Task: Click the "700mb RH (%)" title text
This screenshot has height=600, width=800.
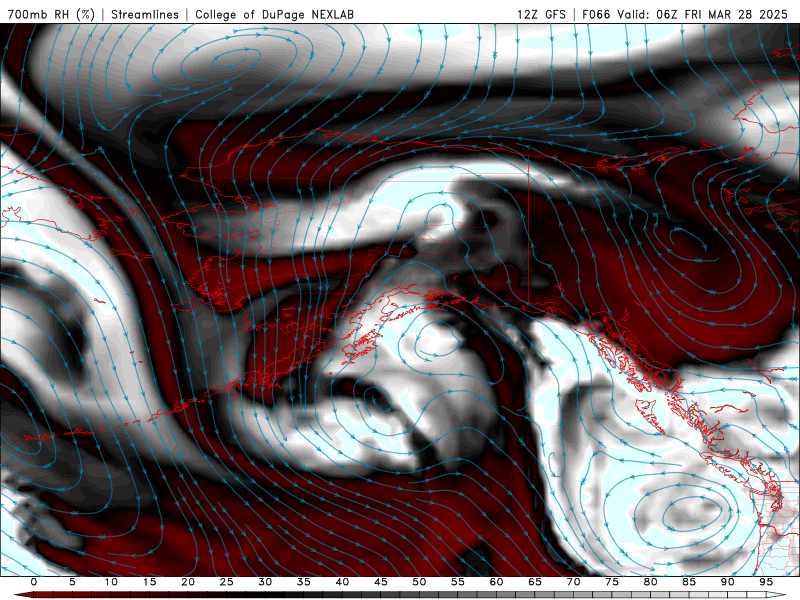Action: click(x=51, y=14)
